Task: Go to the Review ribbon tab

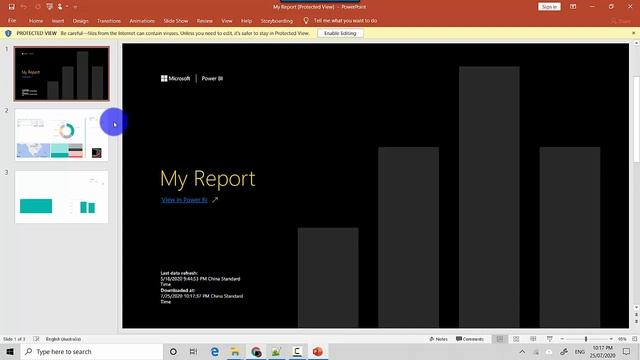Action: (x=204, y=20)
